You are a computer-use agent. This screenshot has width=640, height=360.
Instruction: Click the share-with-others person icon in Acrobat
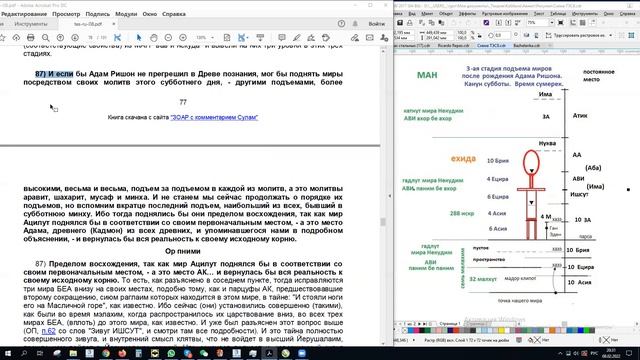(384, 38)
